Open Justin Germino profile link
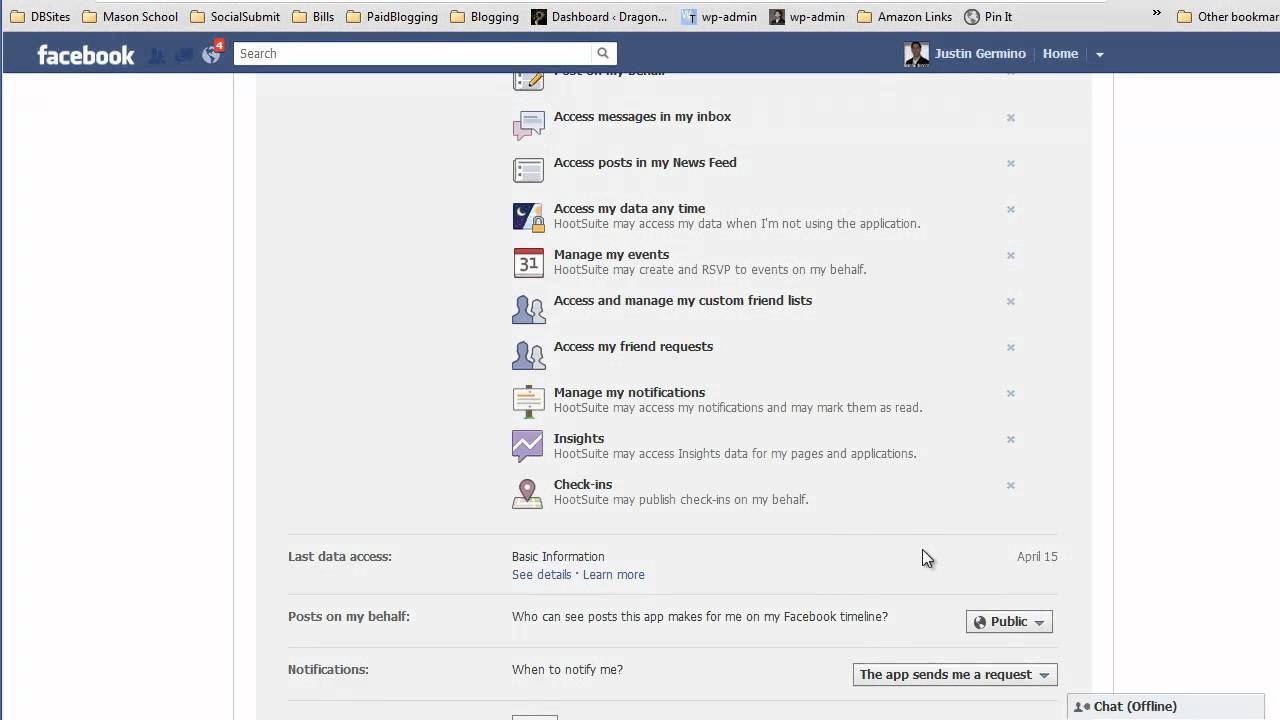Screen dimensions: 1280x720 point(980,54)
